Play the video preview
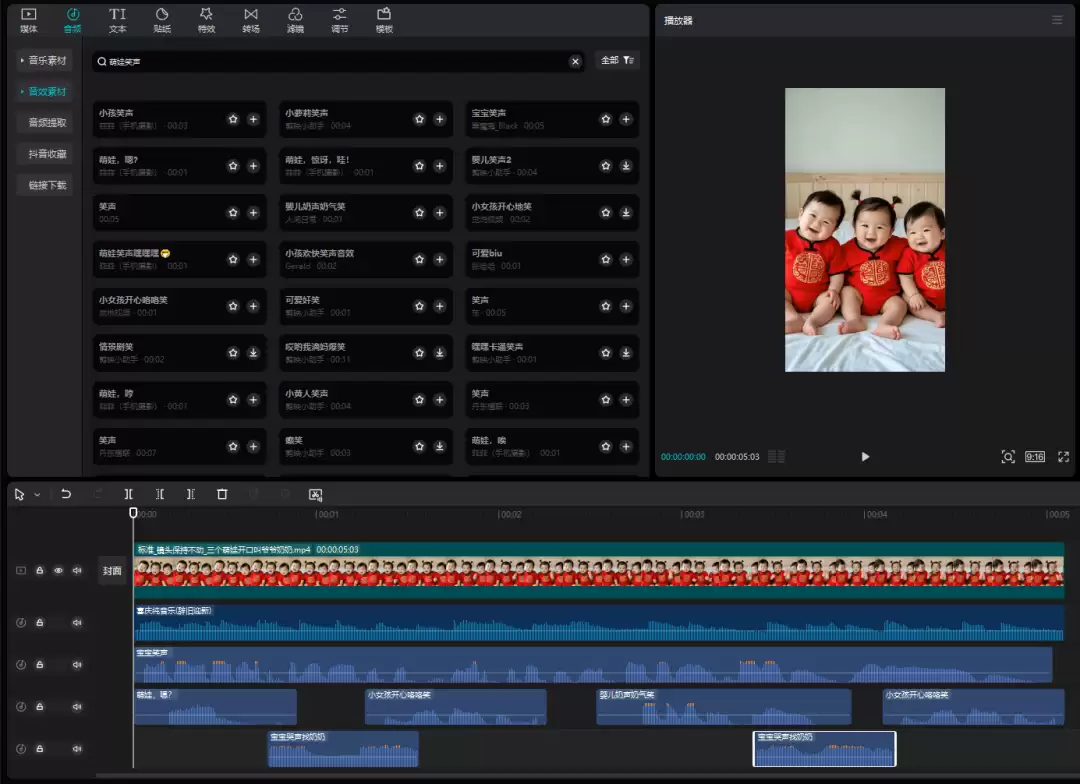1080x784 pixels. point(865,457)
